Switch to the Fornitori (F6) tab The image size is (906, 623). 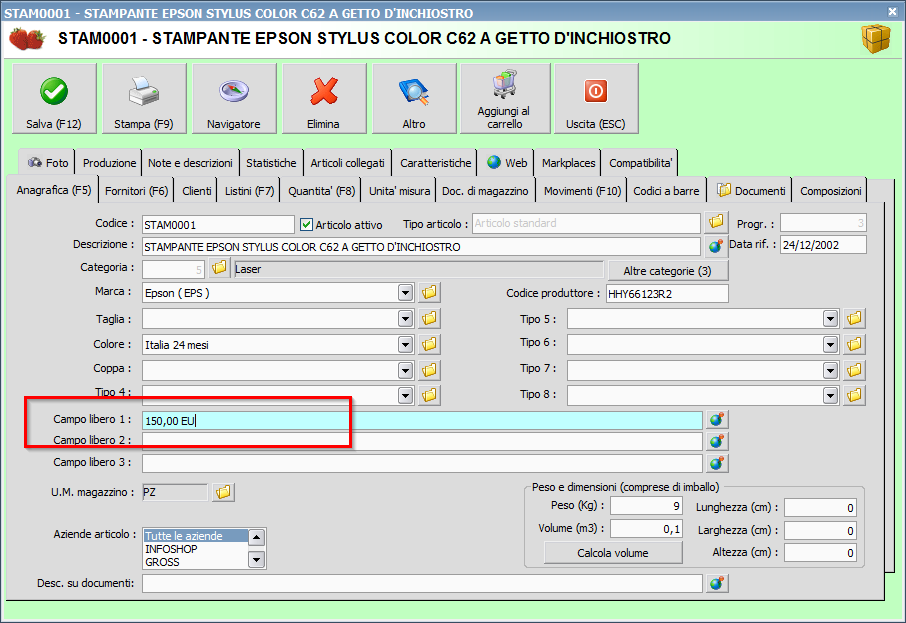tap(136, 191)
